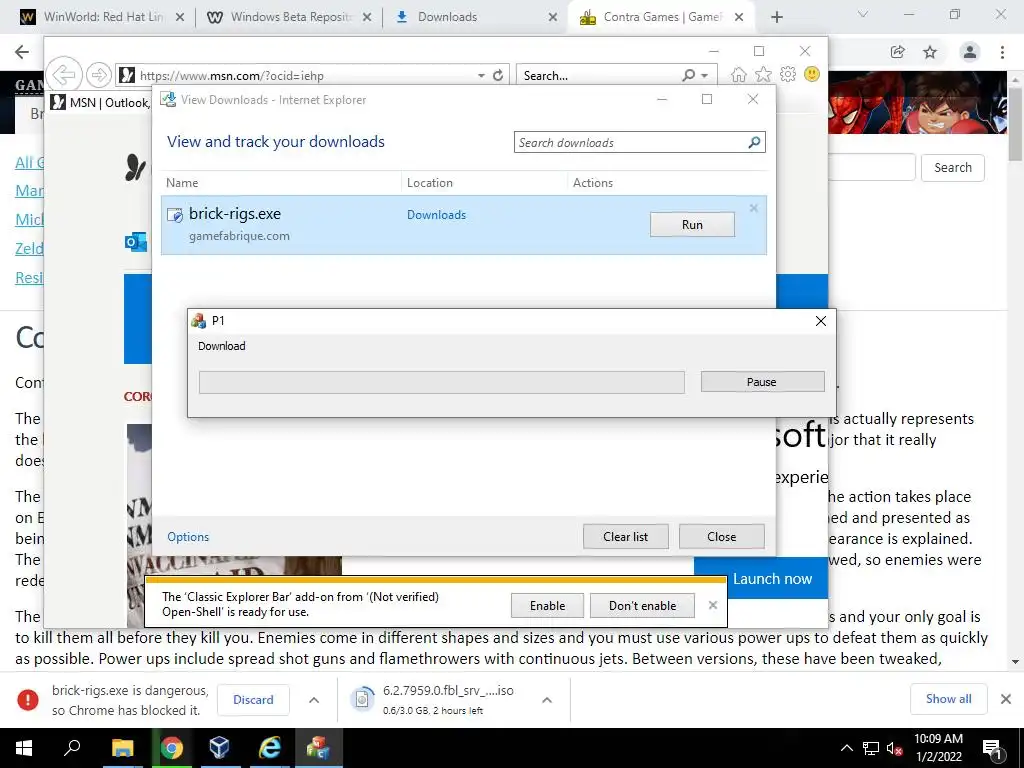
Task: Click Chrome taskbar icon
Action: (172, 748)
